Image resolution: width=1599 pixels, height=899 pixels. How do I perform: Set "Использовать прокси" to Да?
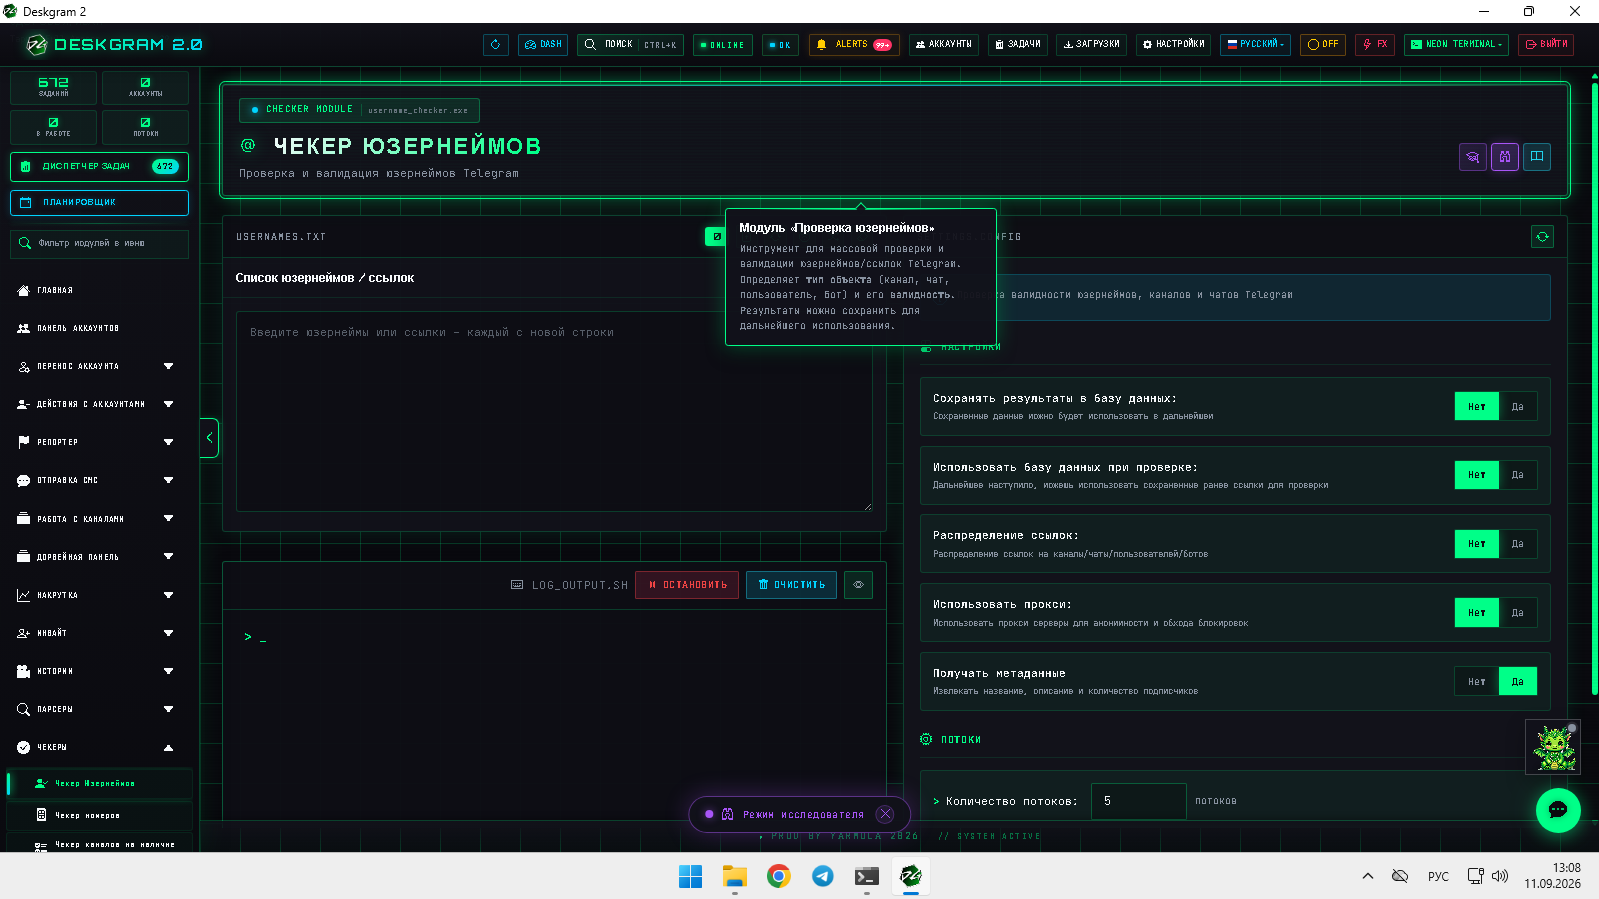pos(1518,613)
